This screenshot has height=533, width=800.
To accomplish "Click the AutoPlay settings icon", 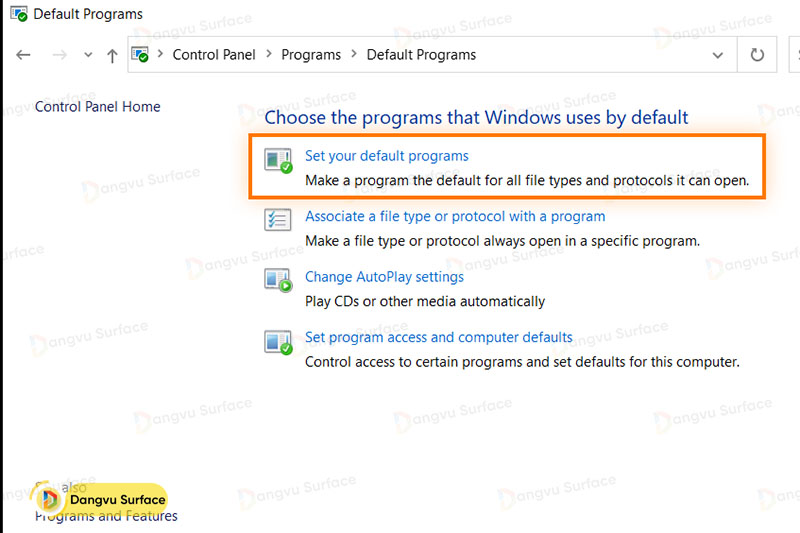I will coord(278,281).
